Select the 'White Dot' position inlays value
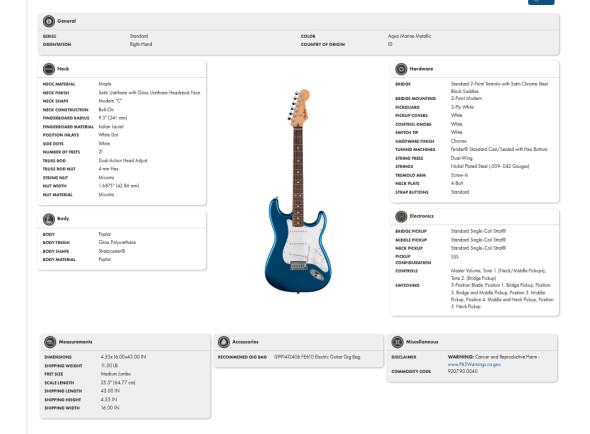 coord(108,135)
